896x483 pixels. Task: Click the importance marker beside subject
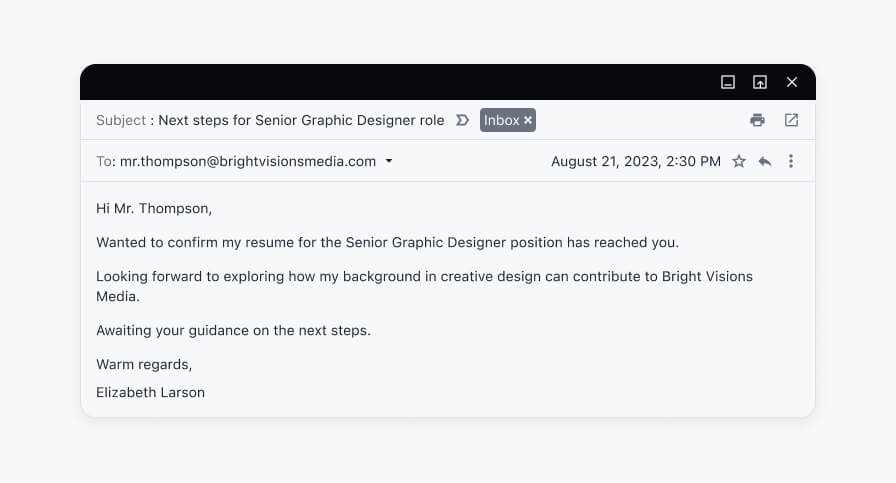pyautogui.click(x=462, y=120)
